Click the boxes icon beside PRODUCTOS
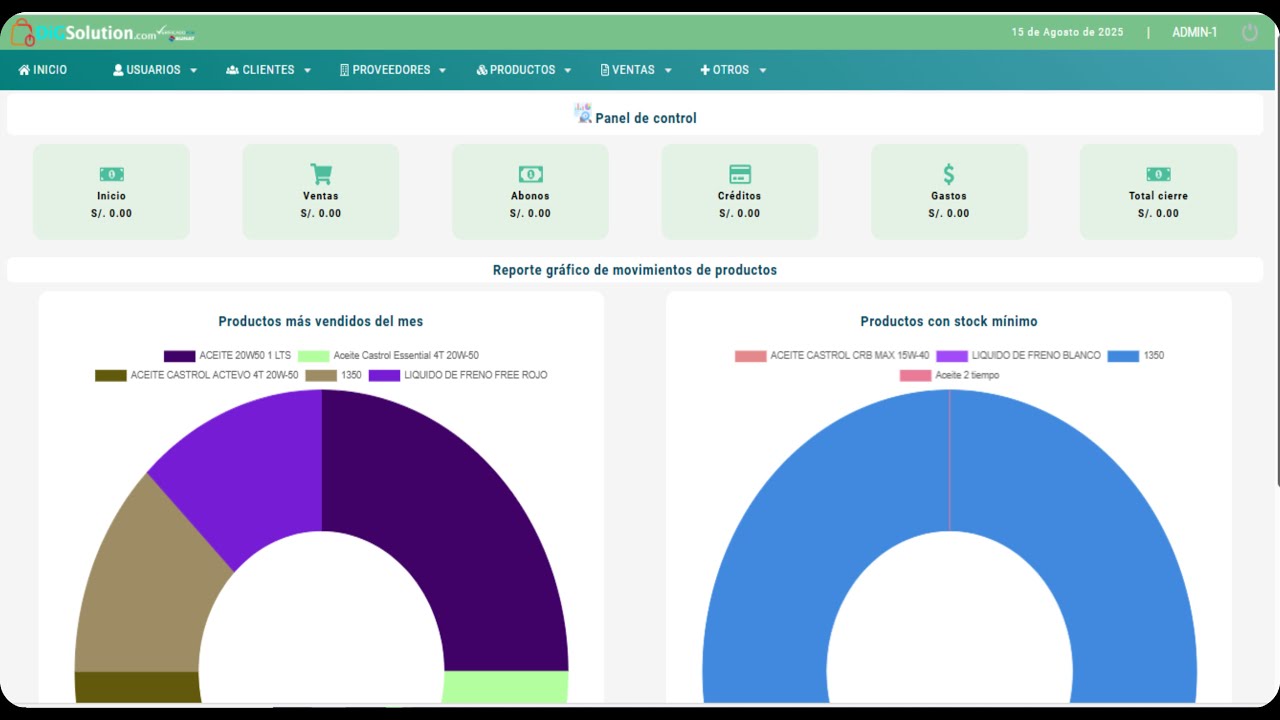This screenshot has width=1280, height=720. click(x=482, y=70)
